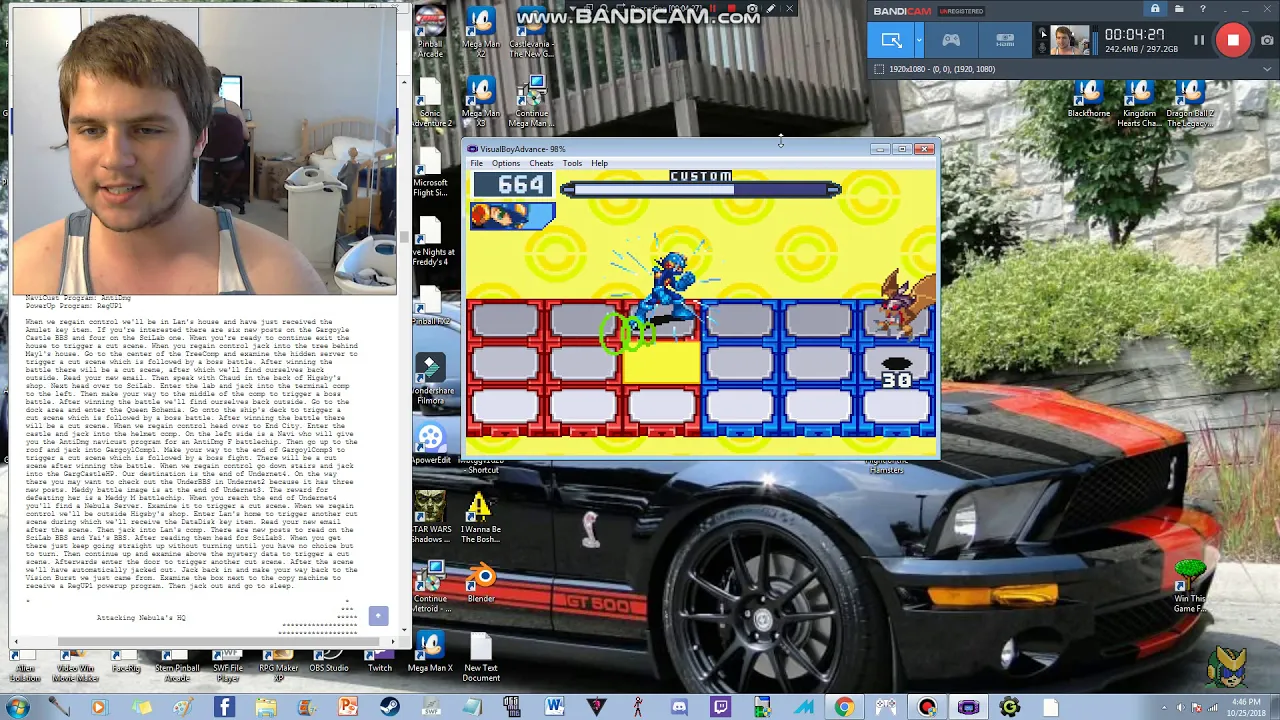Toggle the microphone in Bandicam
This screenshot has width=1280, height=720.
1043,47
